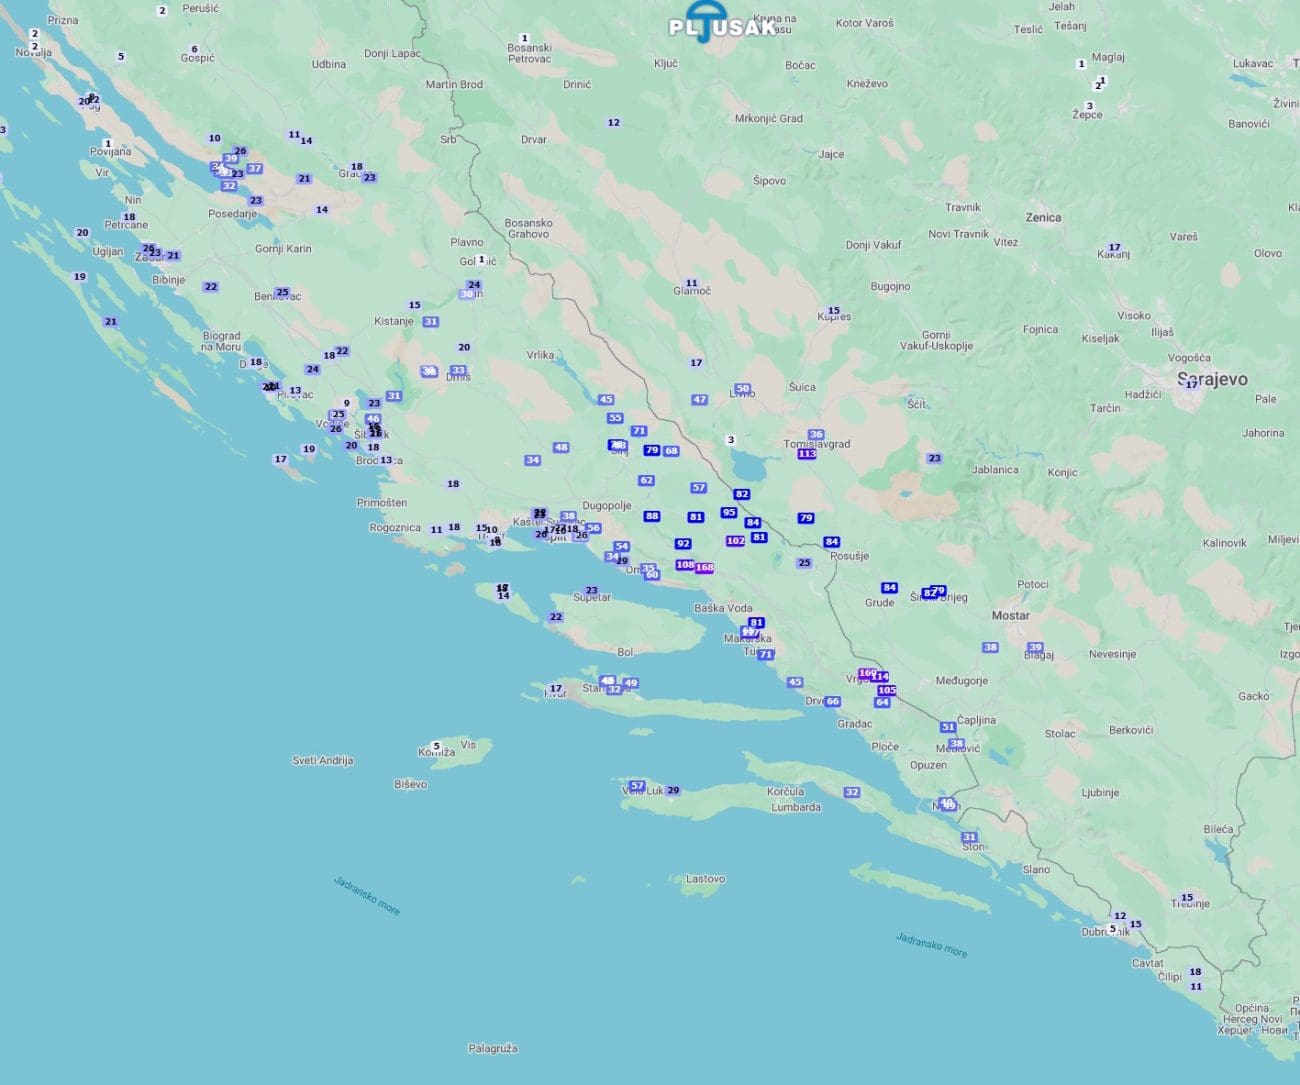1300x1085 pixels.
Task: Click the 39 marker near Blagaj
Action: (x=1035, y=648)
